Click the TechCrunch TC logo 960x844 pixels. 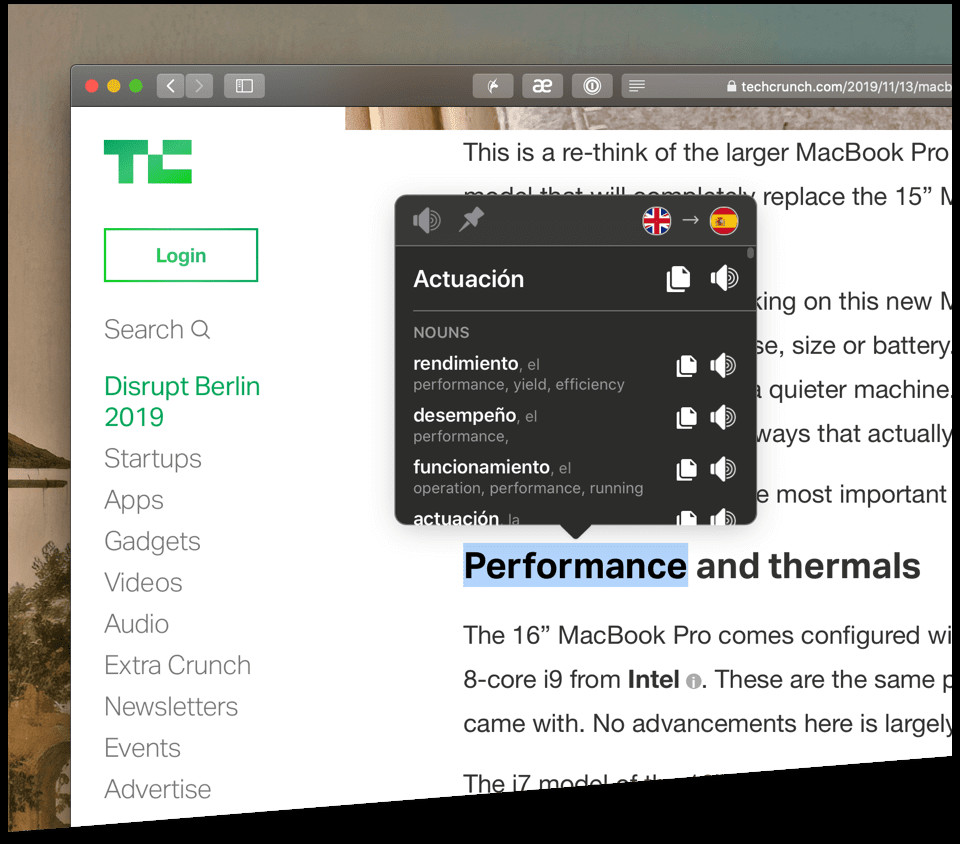(148, 162)
